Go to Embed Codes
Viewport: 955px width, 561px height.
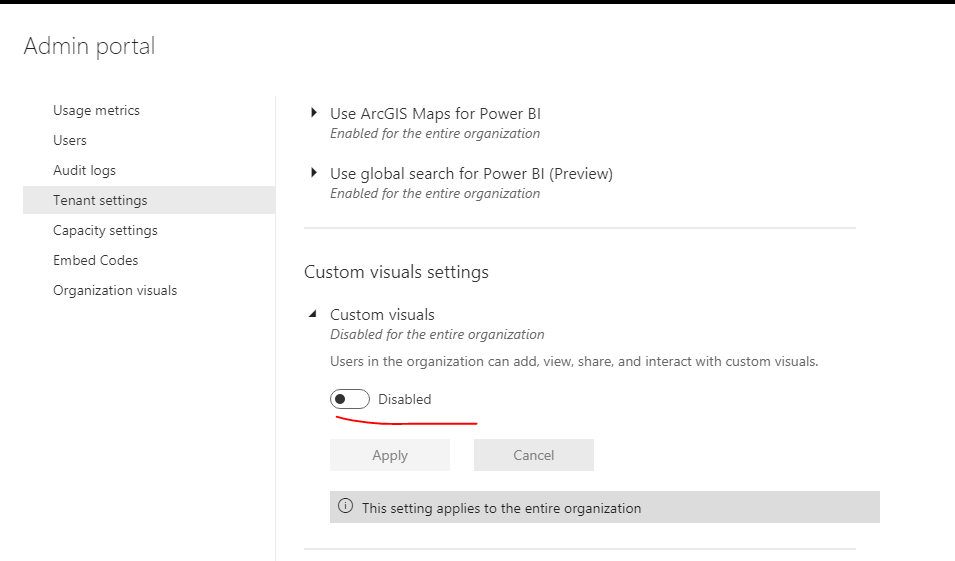click(96, 260)
